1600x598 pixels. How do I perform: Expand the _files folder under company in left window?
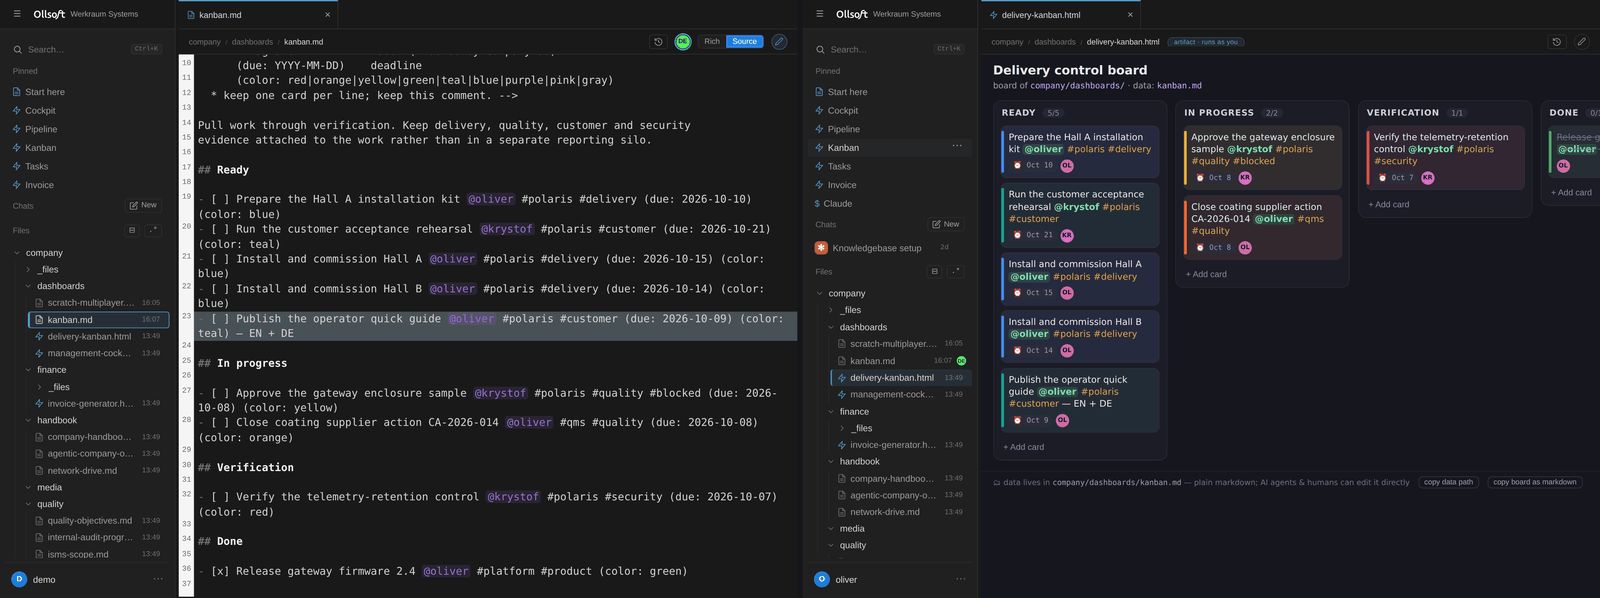(x=28, y=269)
